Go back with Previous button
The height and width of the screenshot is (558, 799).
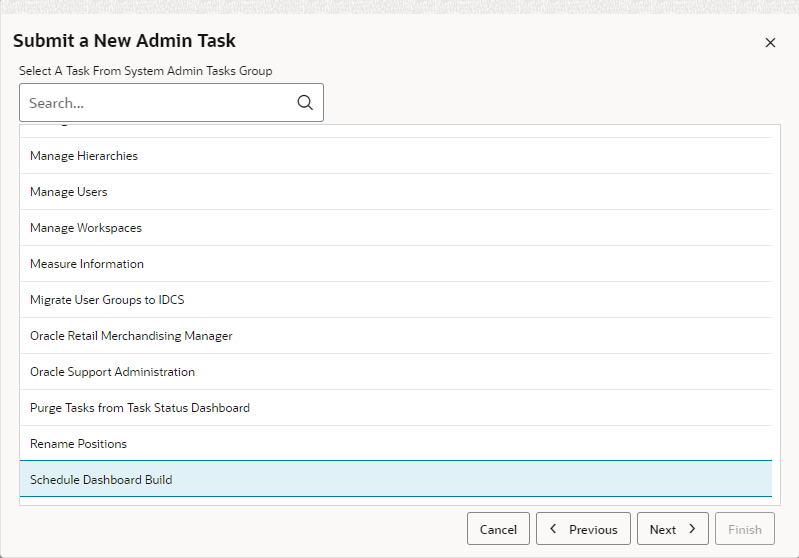[583, 529]
